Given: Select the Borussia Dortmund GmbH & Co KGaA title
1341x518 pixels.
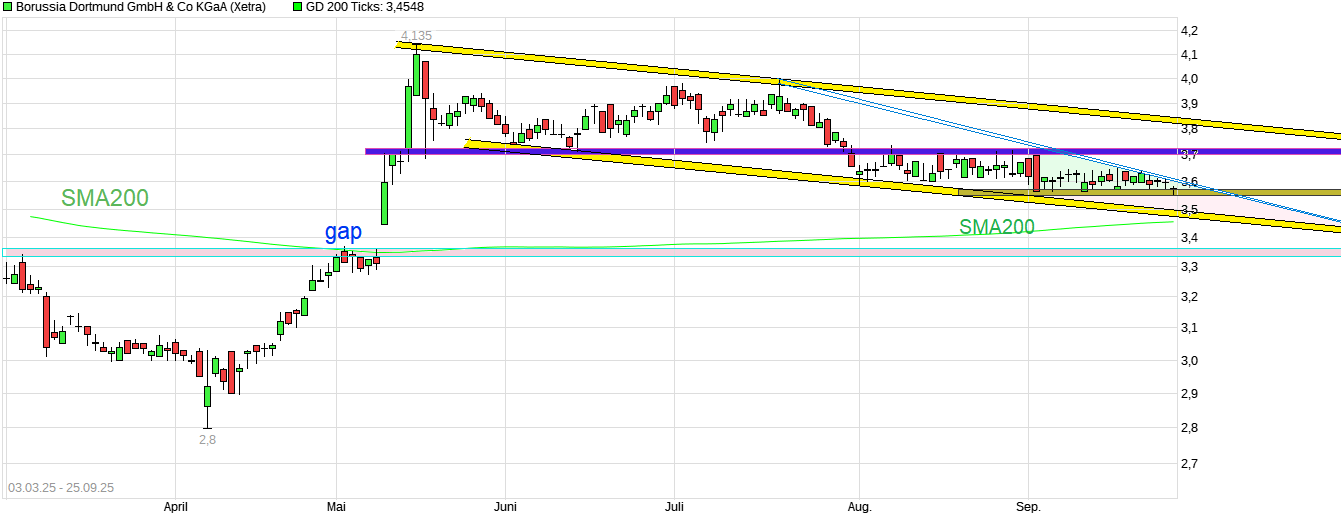Looking at the screenshot, I should coord(141,7).
